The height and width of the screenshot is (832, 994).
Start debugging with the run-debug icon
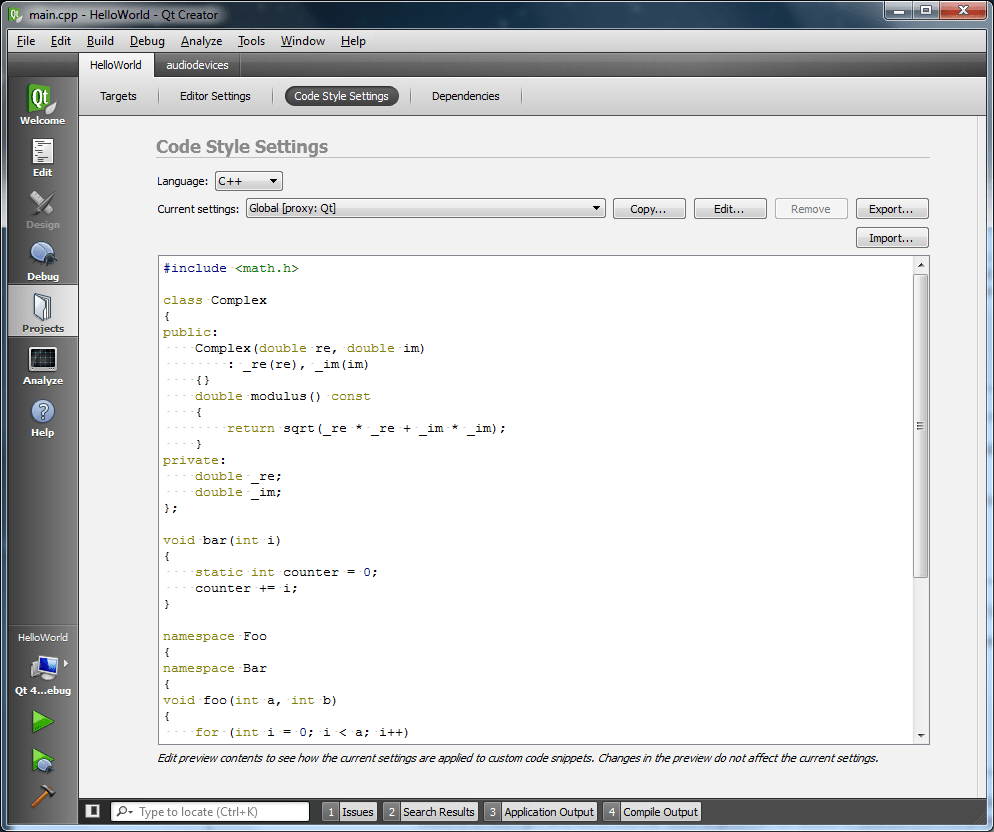point(41,760)
